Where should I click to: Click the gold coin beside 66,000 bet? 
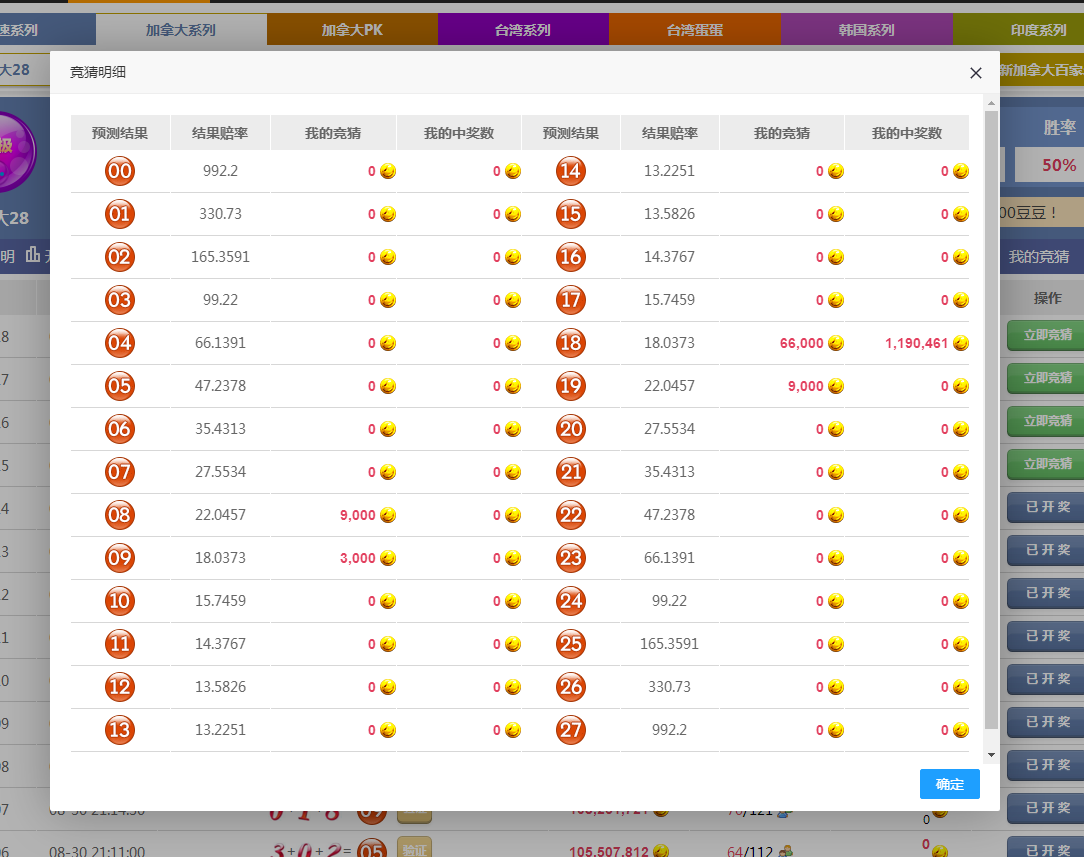click(836, 343)
